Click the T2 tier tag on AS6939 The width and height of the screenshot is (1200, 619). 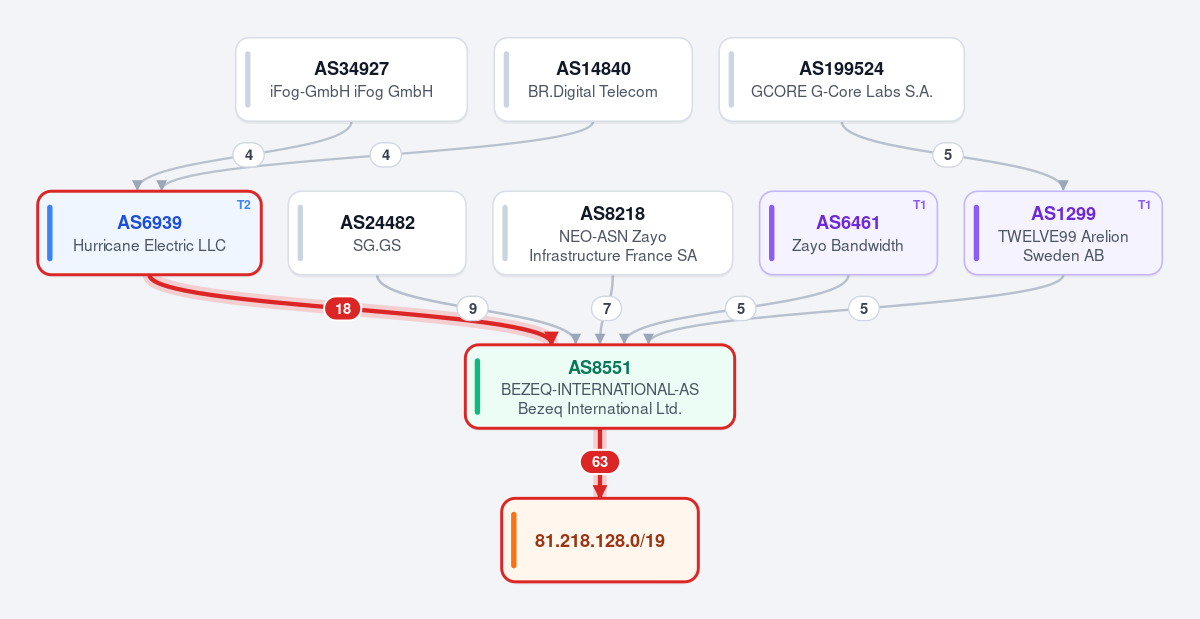(x=244, y=204)
